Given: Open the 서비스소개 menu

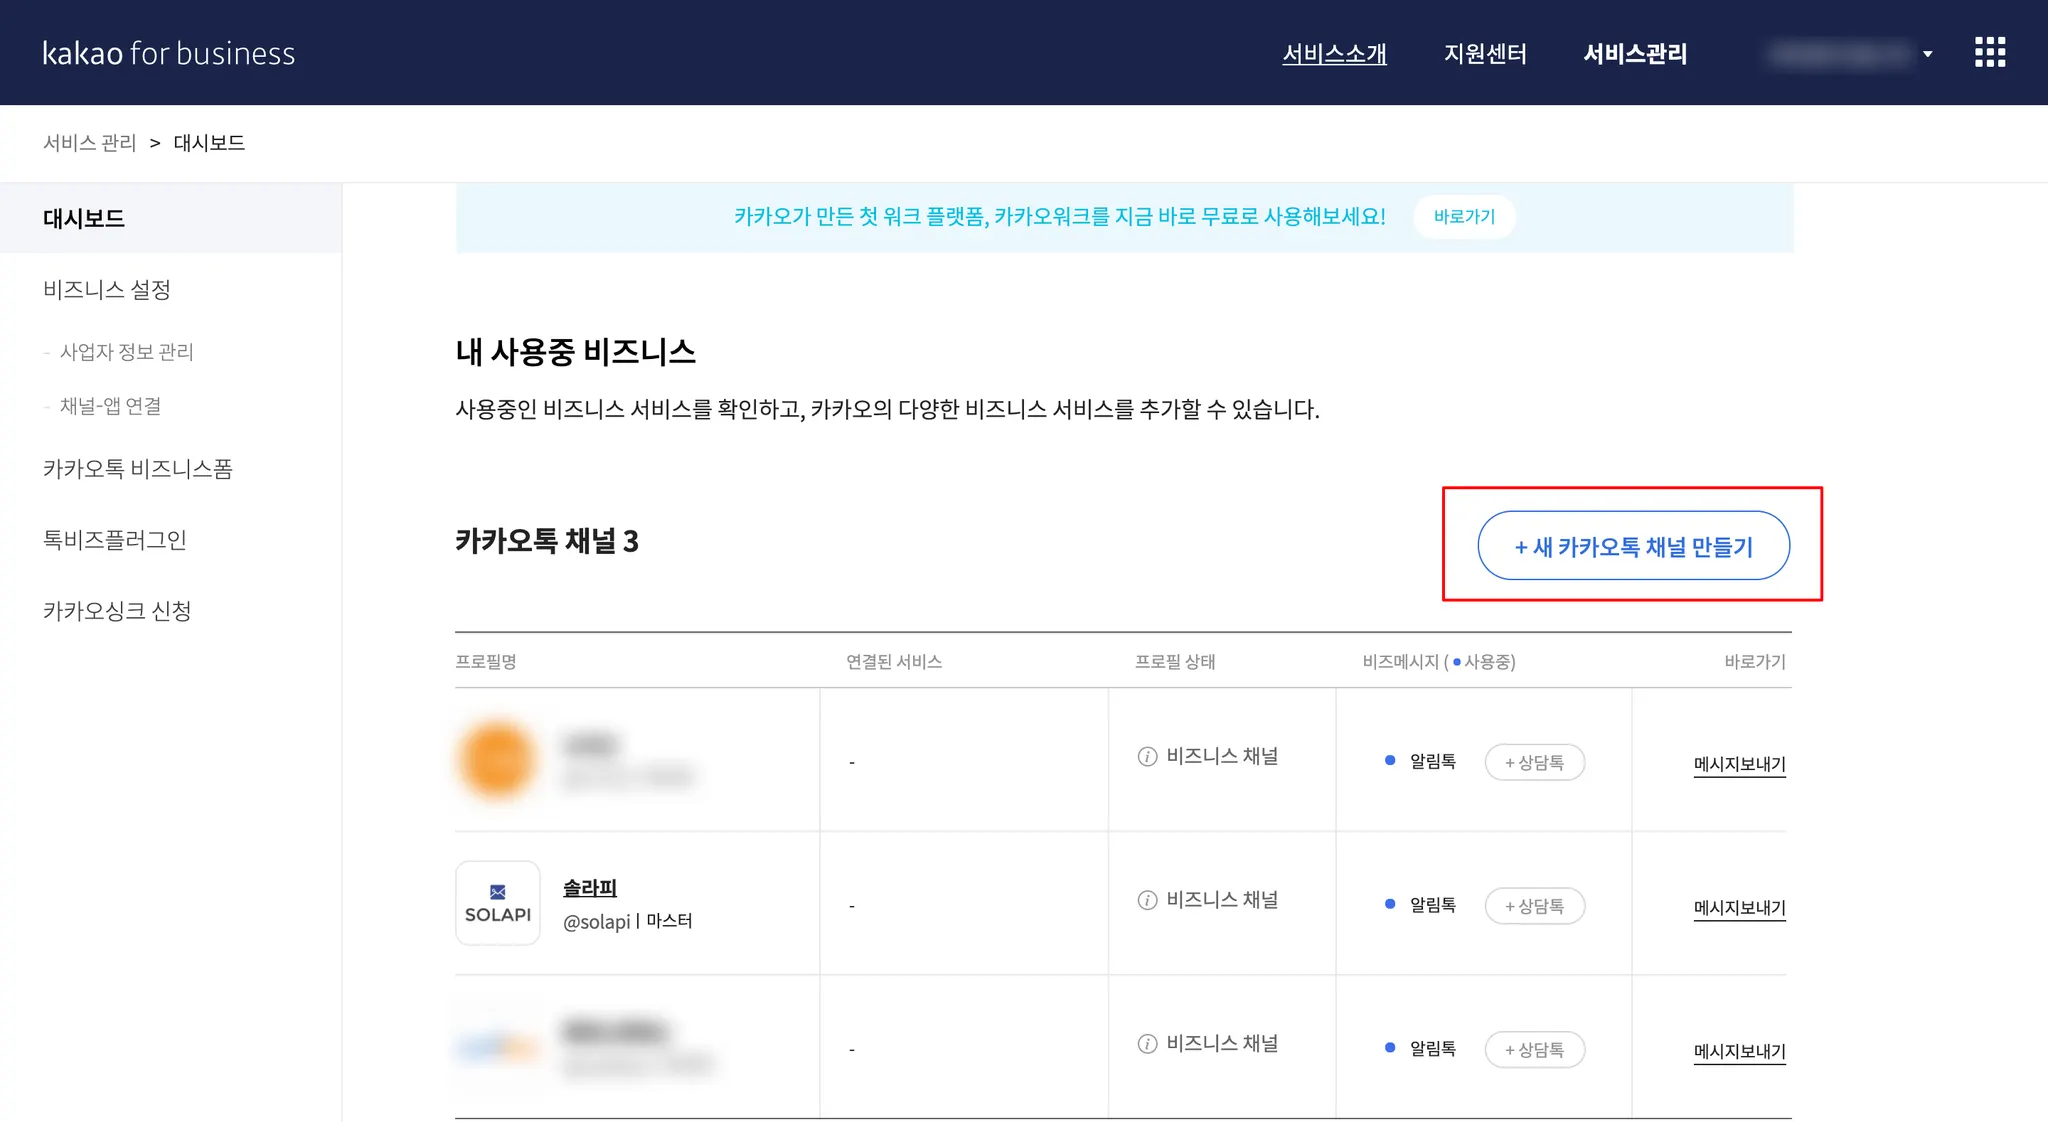Looking at the screenshot, I should 1334,54.
